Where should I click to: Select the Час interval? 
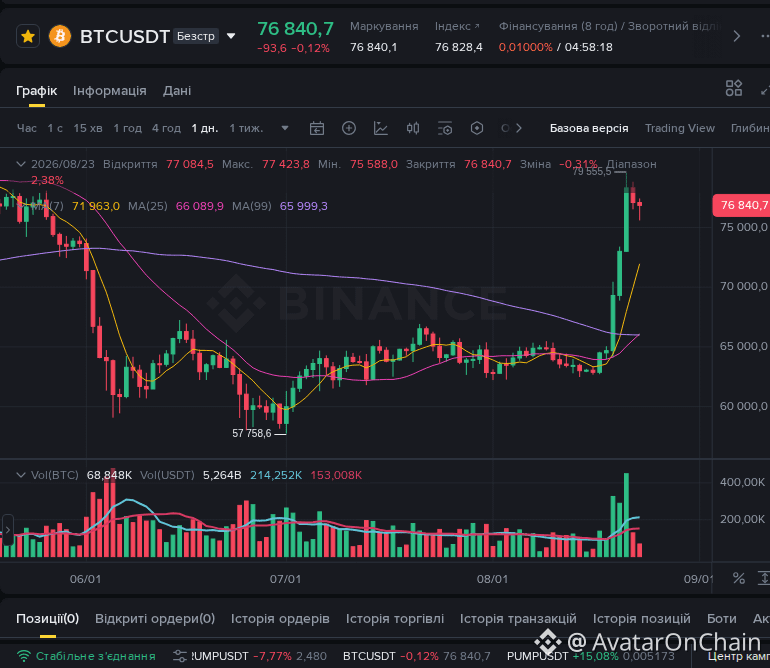27,128
